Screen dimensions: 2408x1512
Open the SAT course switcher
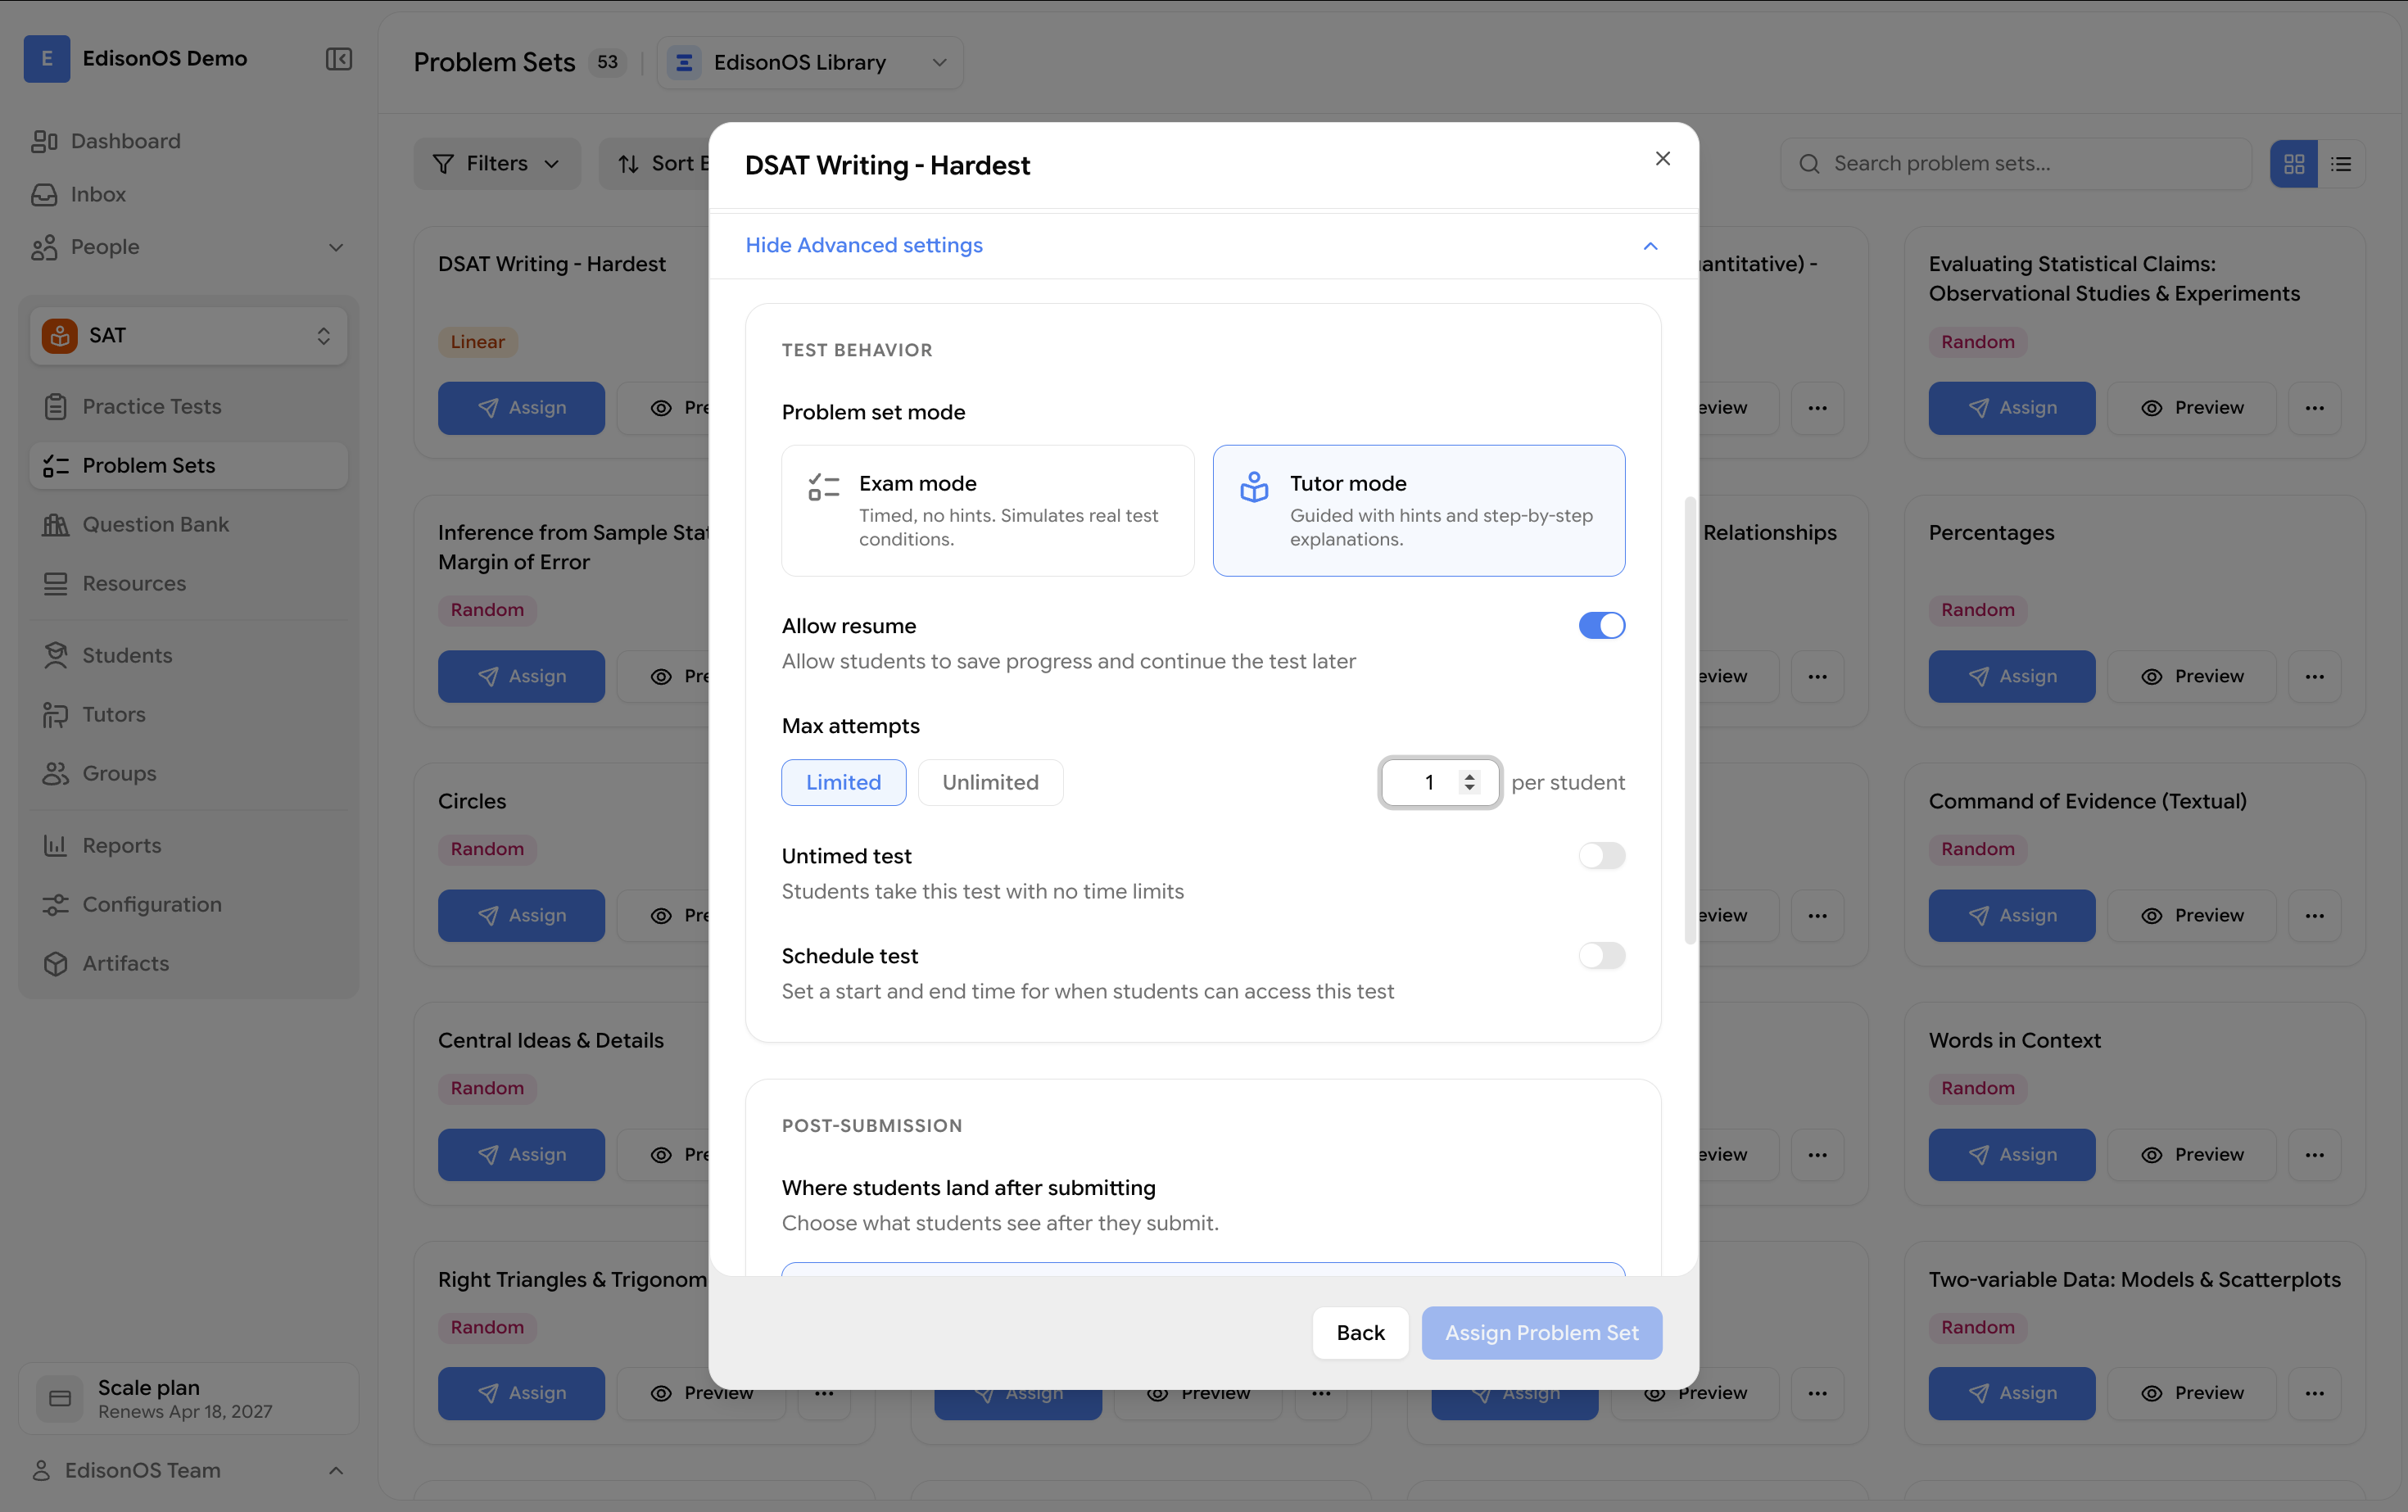click(188, 336)
